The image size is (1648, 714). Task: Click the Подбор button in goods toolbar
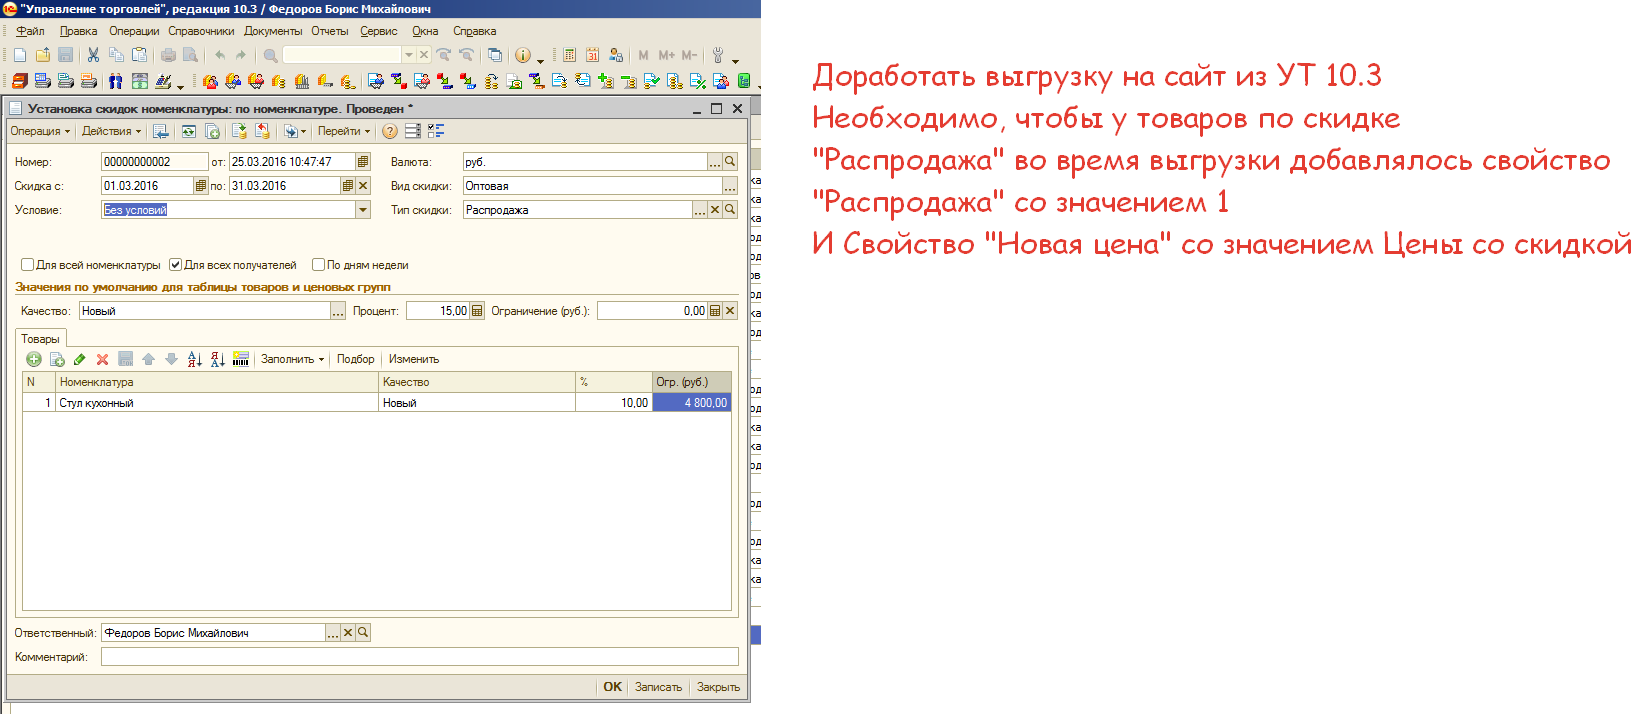[355, 359]
